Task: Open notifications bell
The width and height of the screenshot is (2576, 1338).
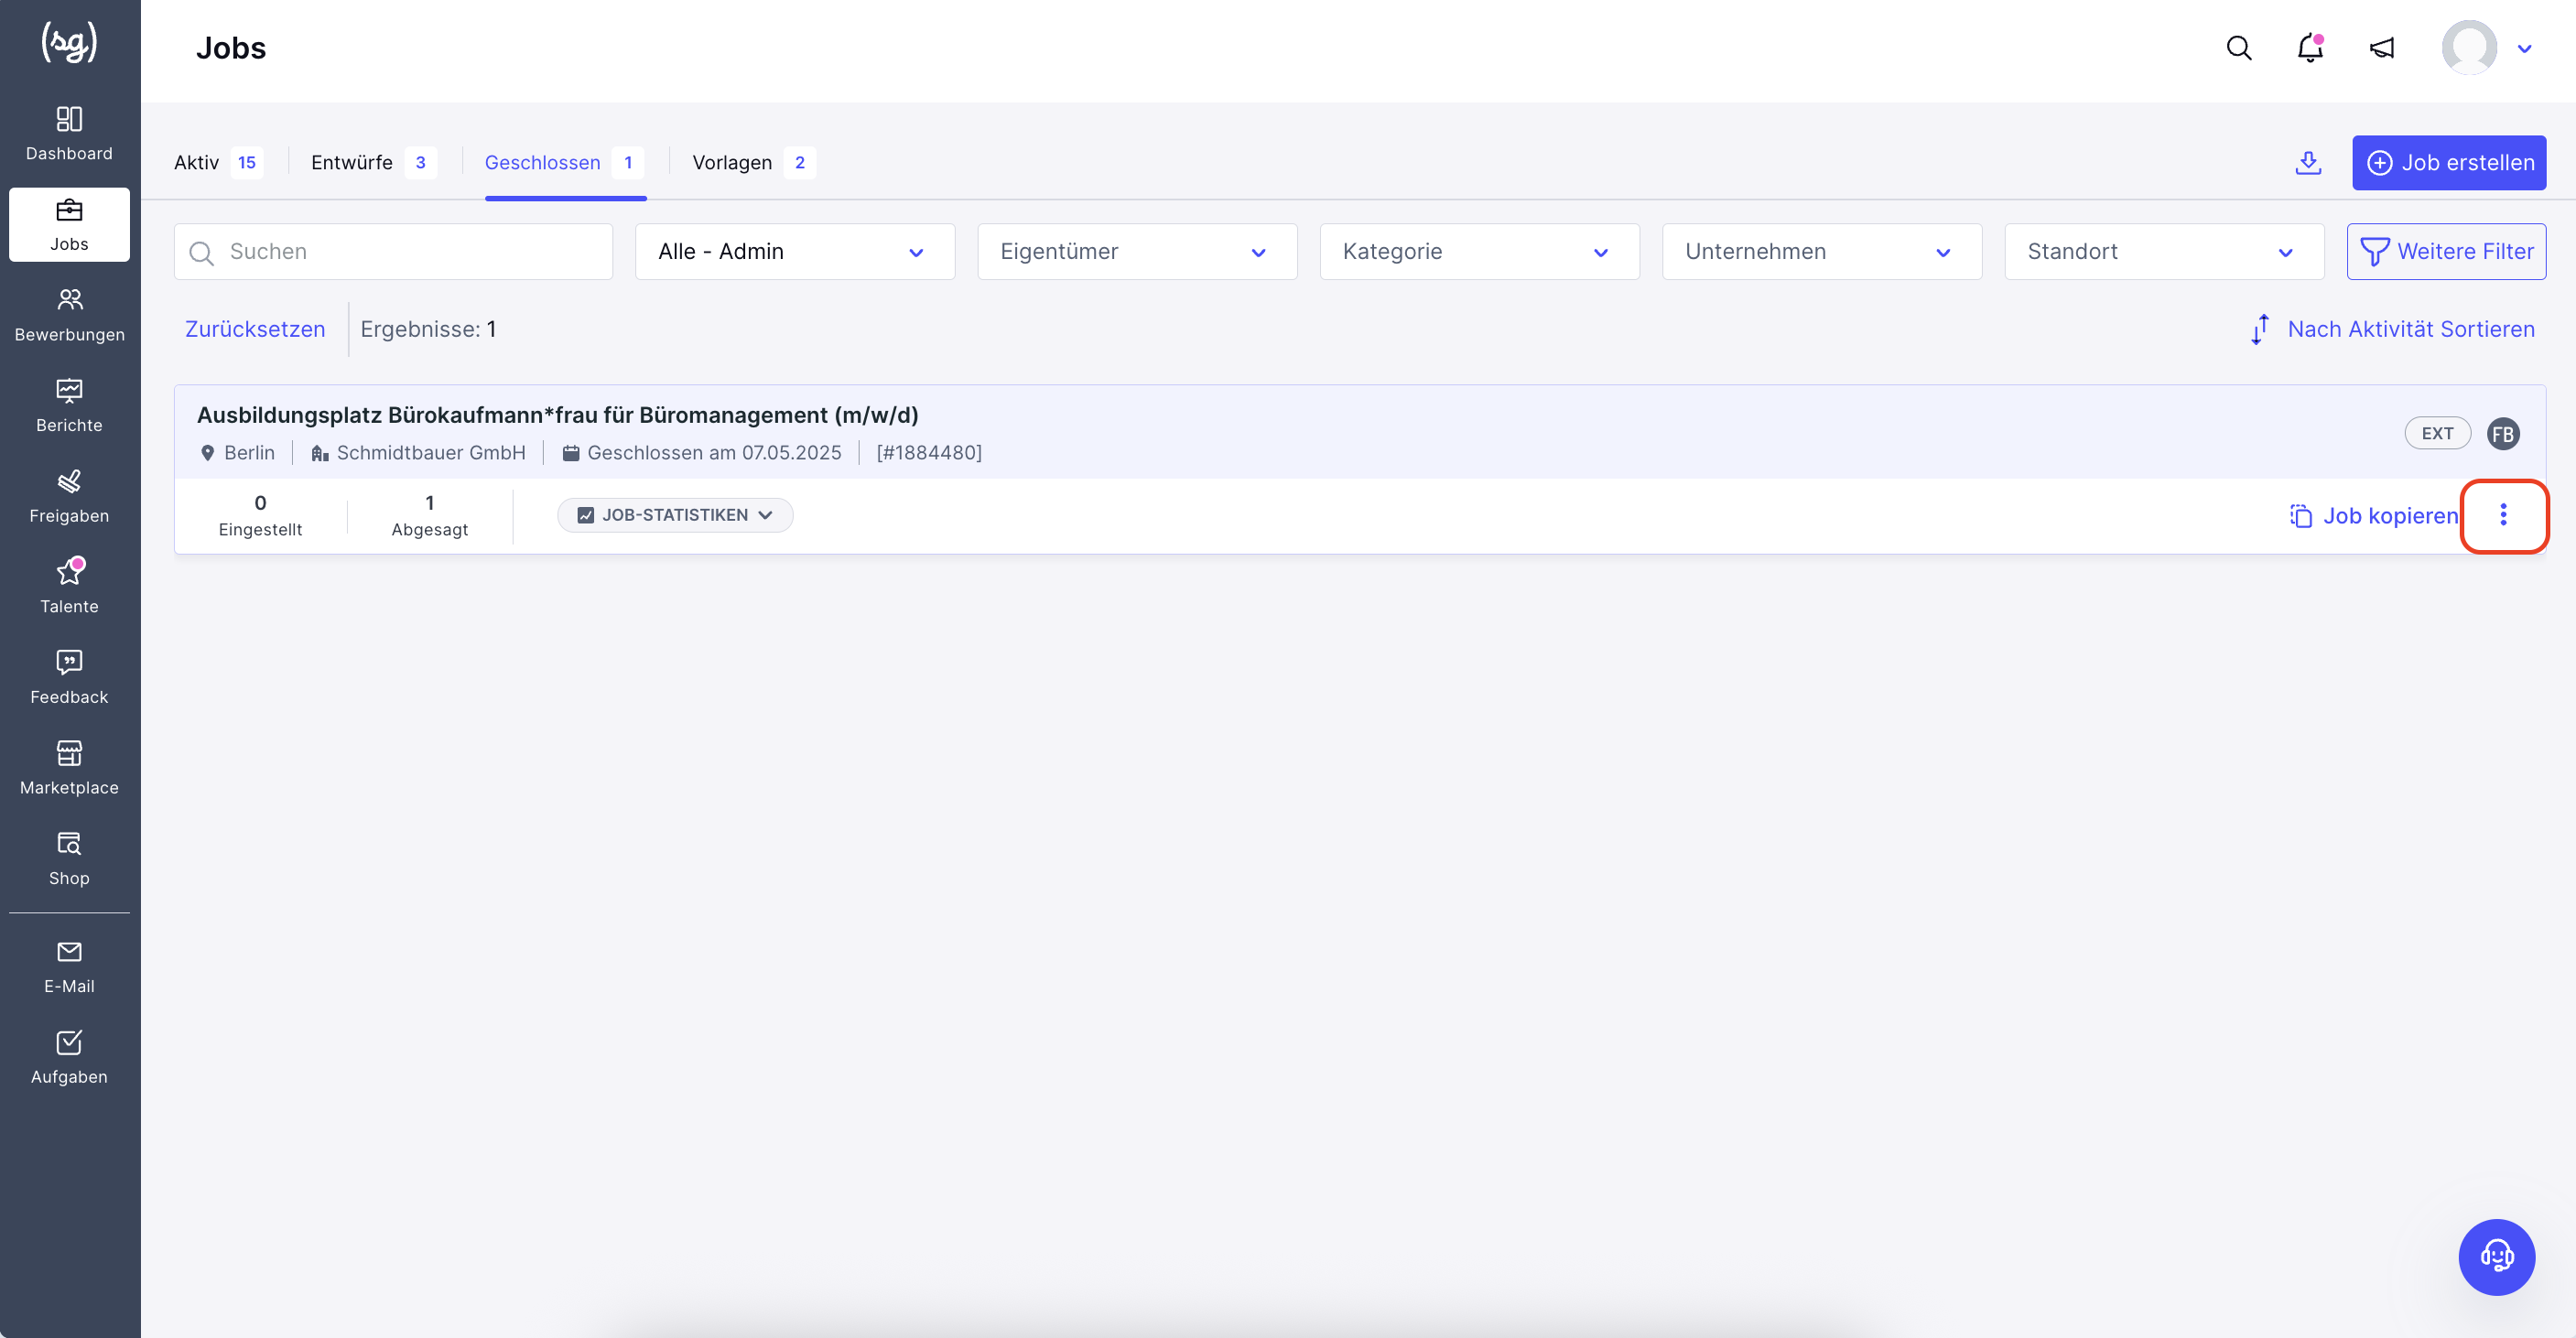Action: 2310,48
